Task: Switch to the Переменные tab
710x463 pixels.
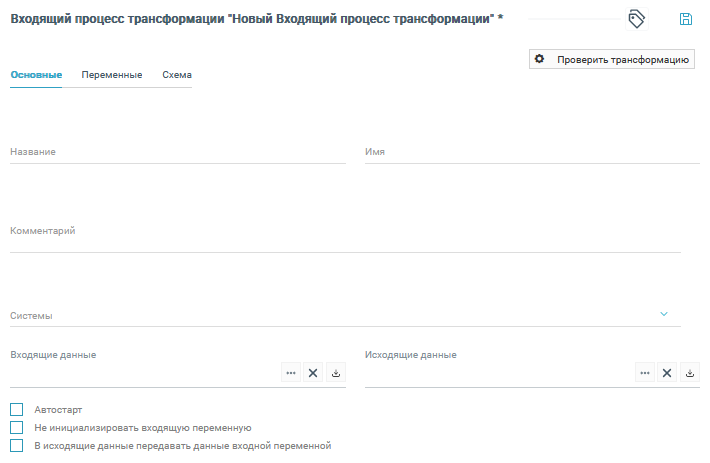Action: pyautogui.click(x=112, y=75)
